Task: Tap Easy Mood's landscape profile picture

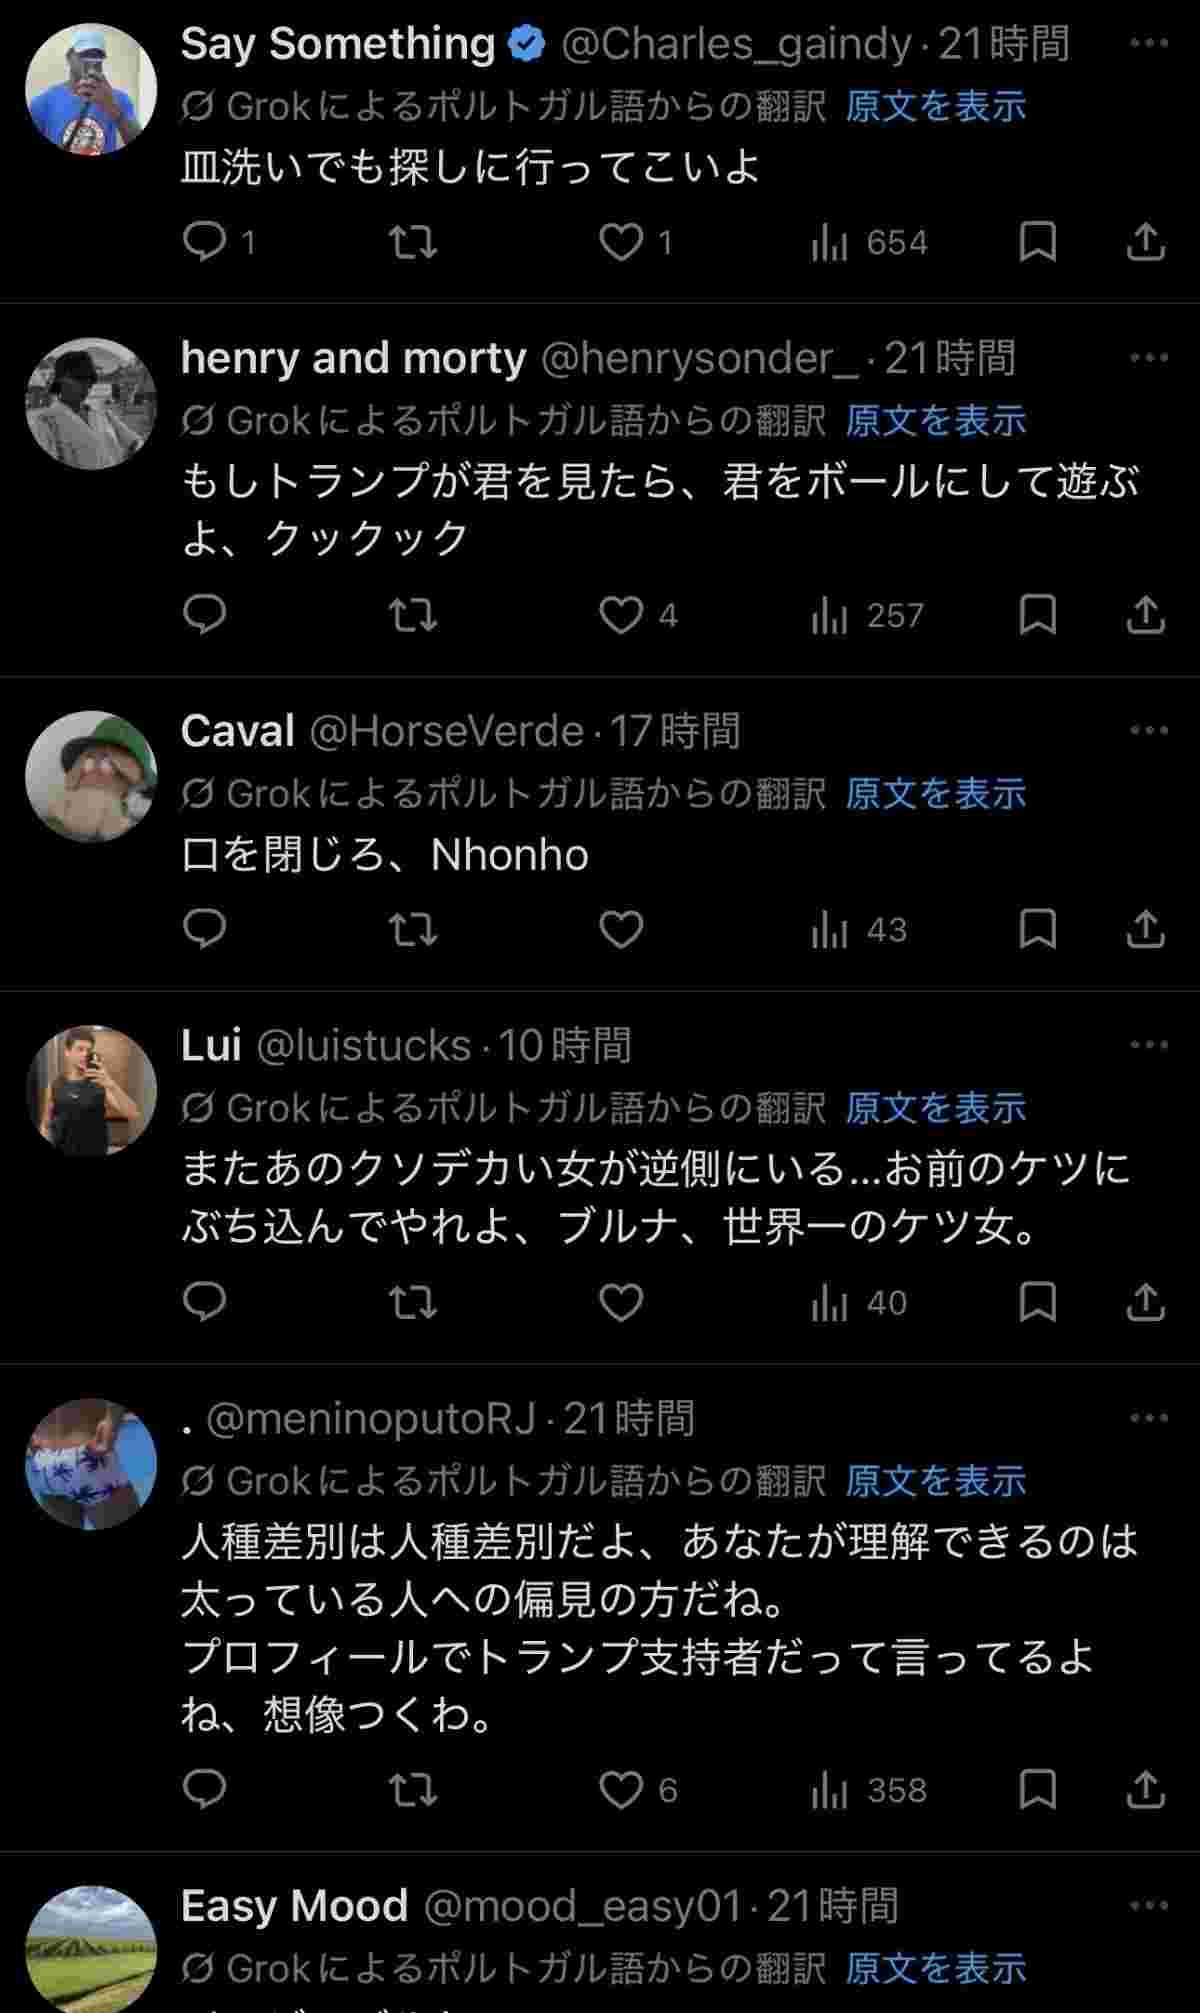Action: pyautogui.click(x=91, y=1950)
